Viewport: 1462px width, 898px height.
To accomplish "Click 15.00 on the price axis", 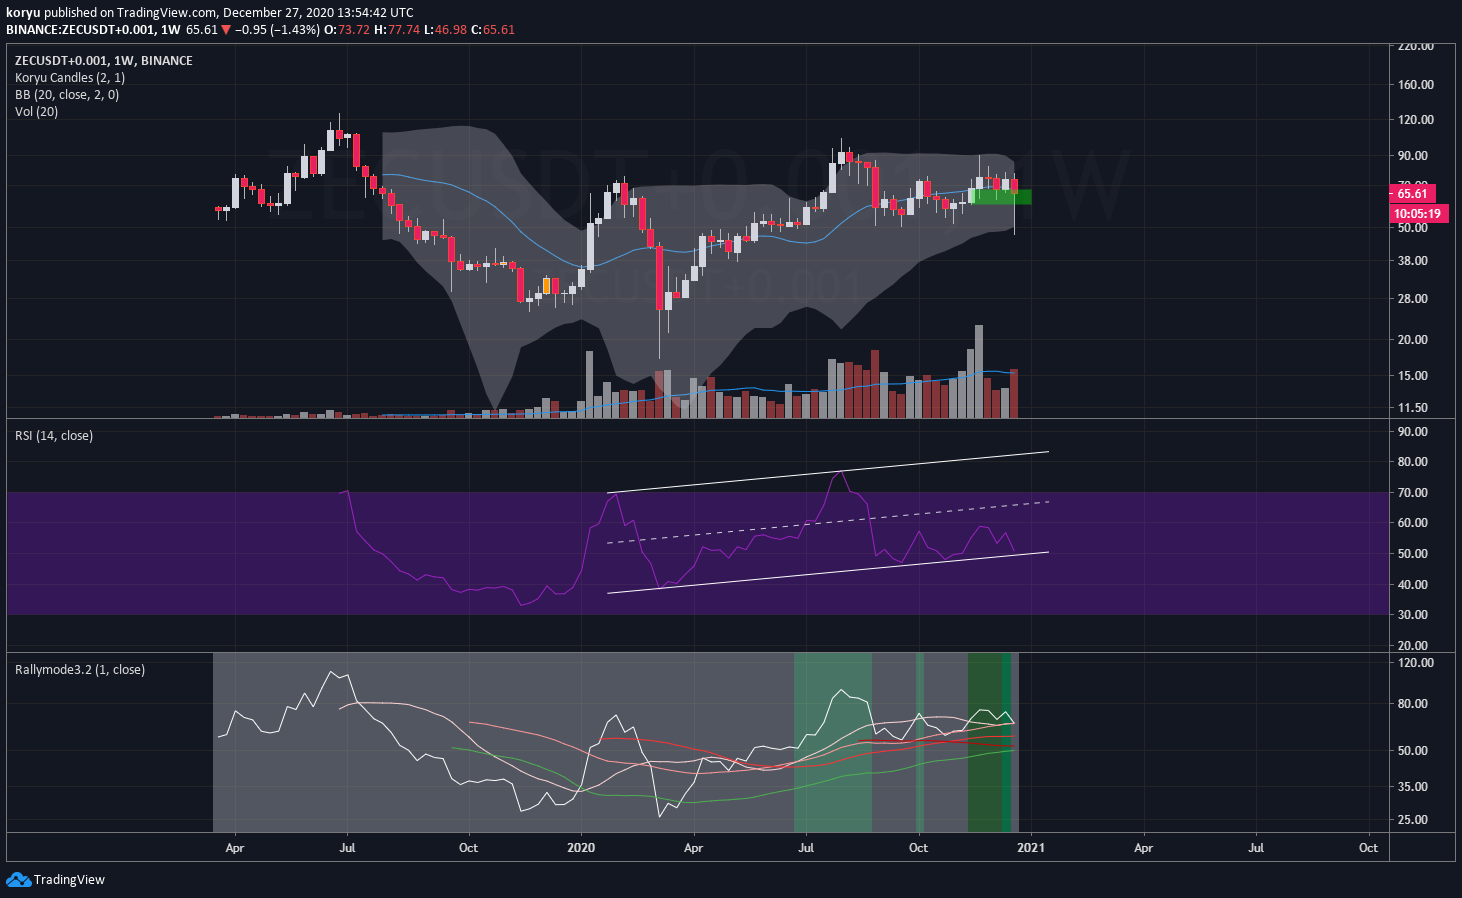I will coord(1413,376).
